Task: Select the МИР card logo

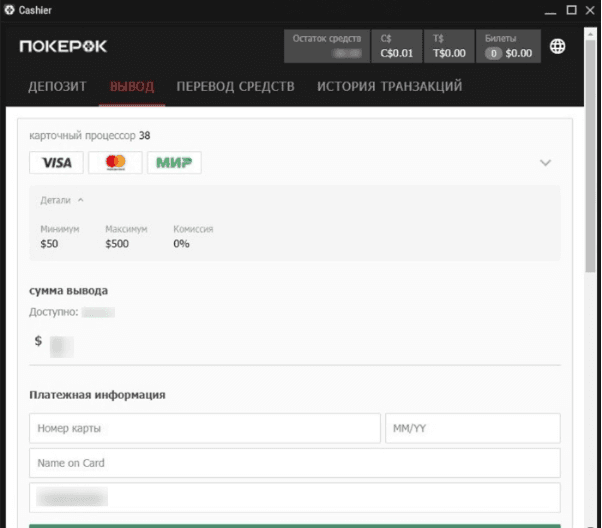Action: click(174, 163)
